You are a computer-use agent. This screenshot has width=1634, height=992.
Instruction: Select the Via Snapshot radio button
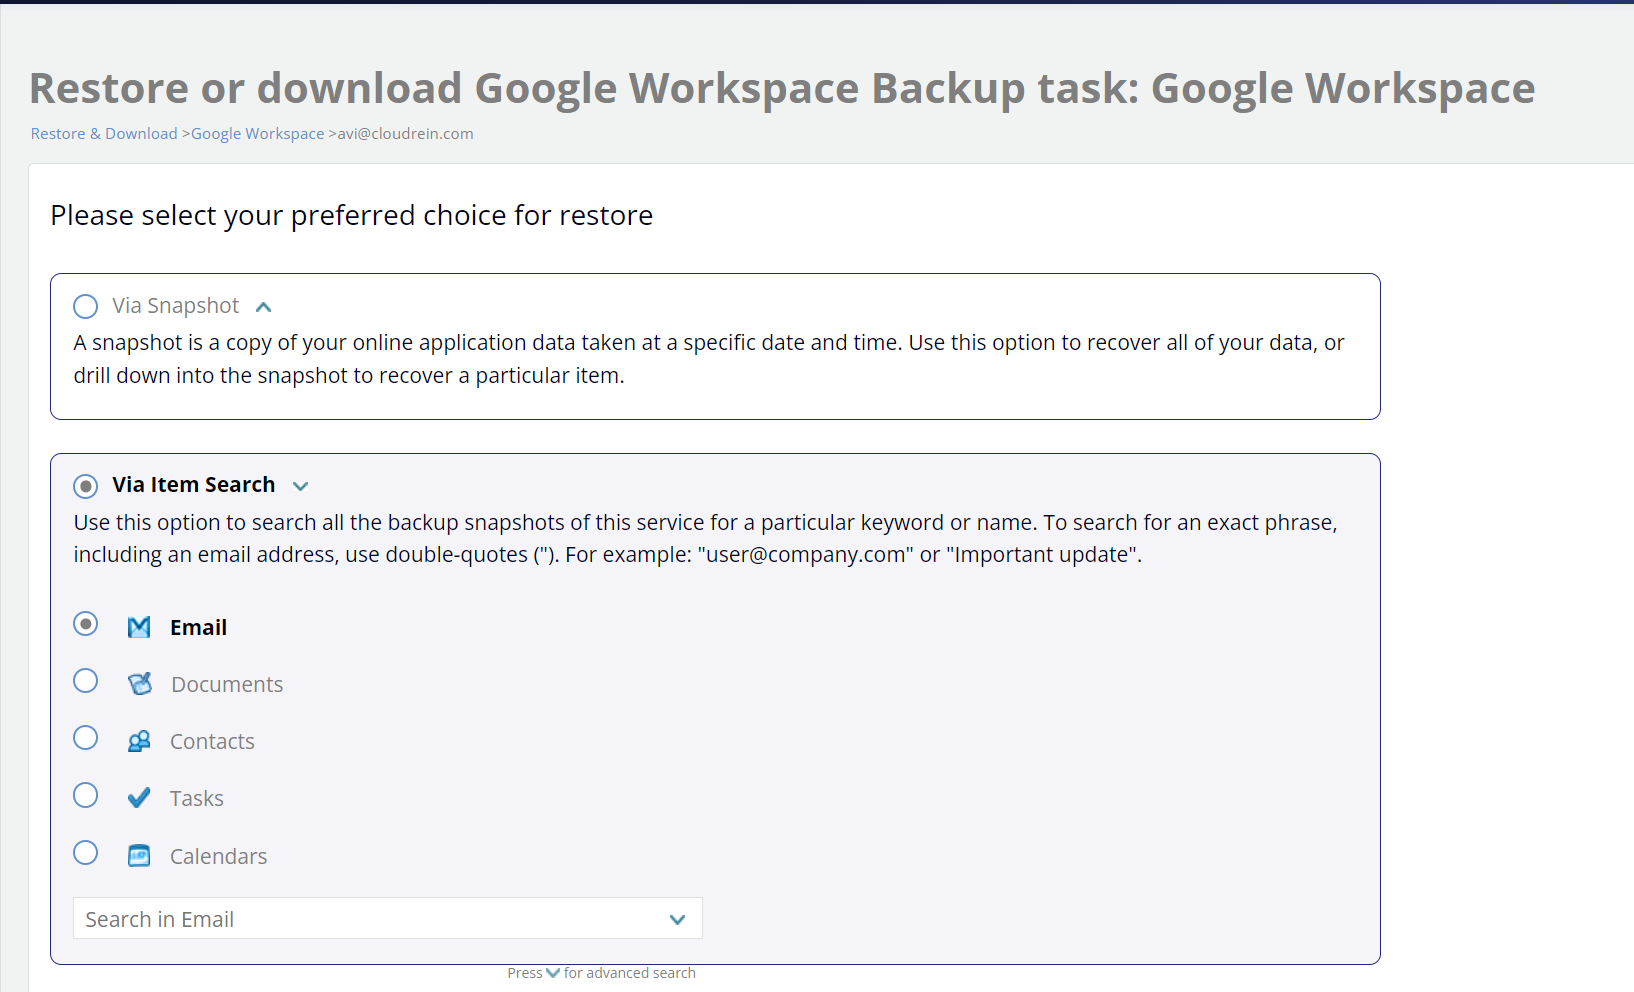click(86, 306)
